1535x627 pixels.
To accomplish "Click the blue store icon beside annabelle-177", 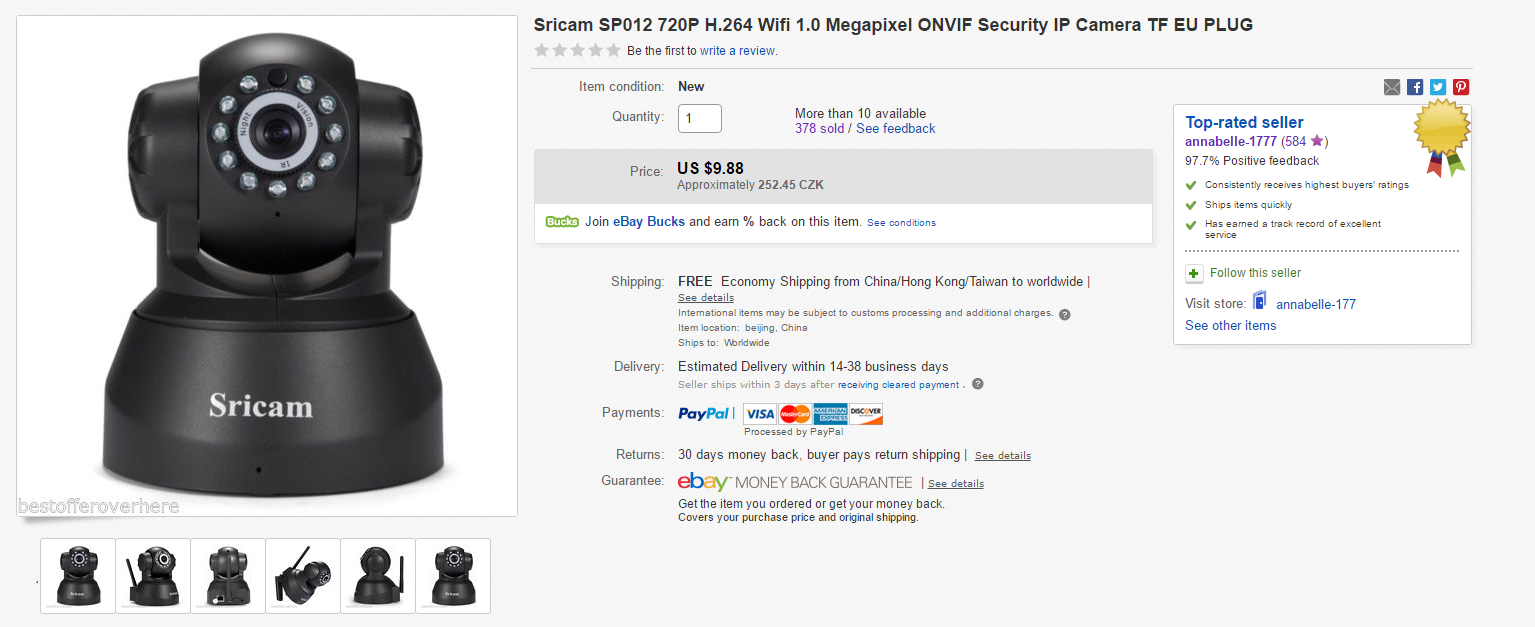I will coord(1259,303).
